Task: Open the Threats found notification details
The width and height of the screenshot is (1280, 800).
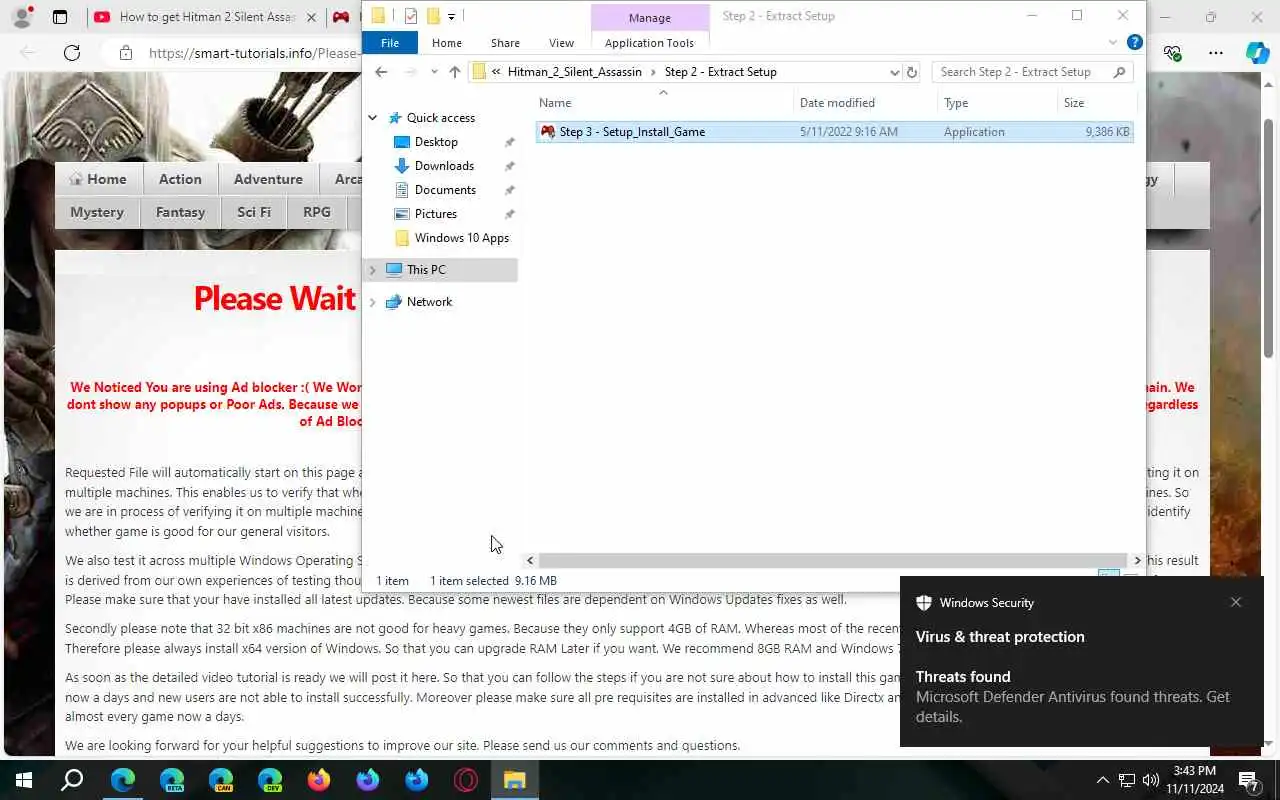Action: [1081, 696]
